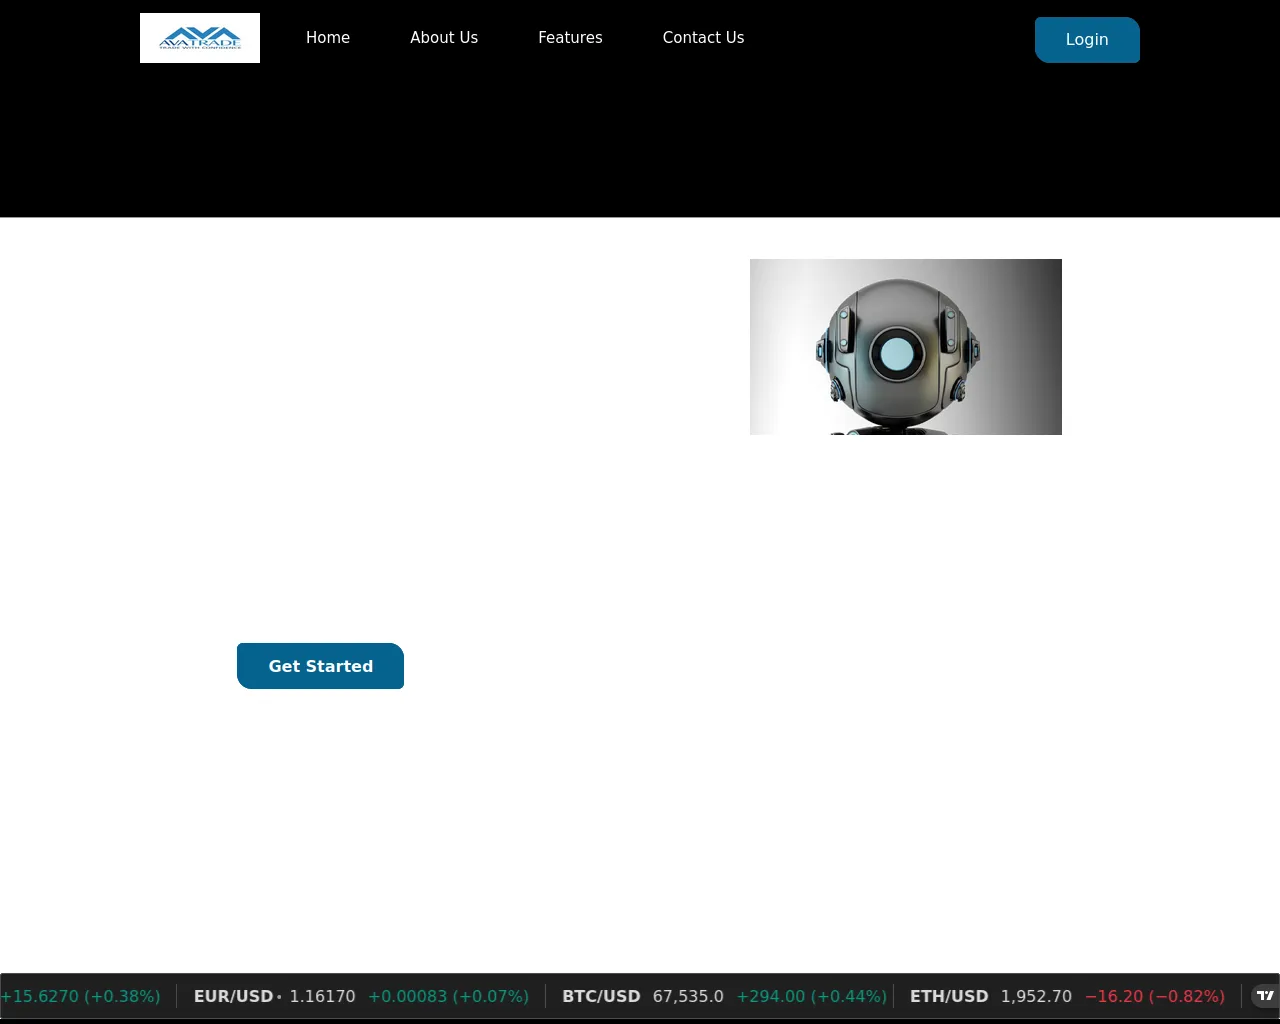
Task: Go to the Home page
Action: coord(328,38)
